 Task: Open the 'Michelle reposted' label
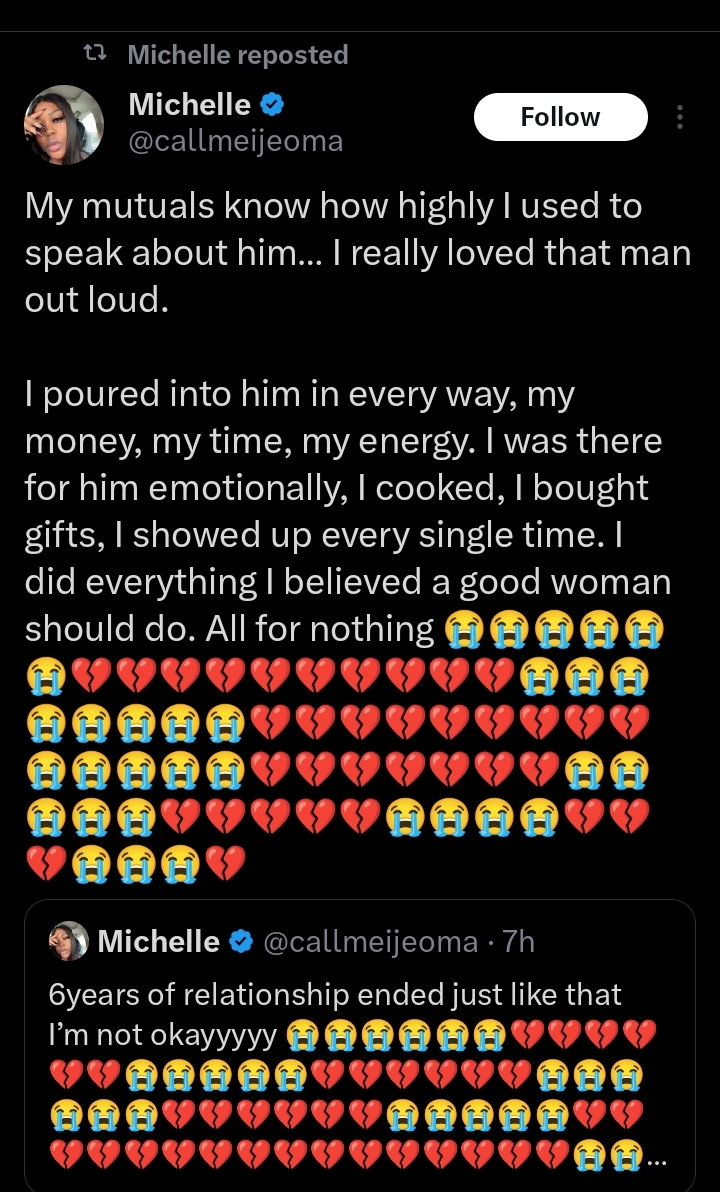238,55
